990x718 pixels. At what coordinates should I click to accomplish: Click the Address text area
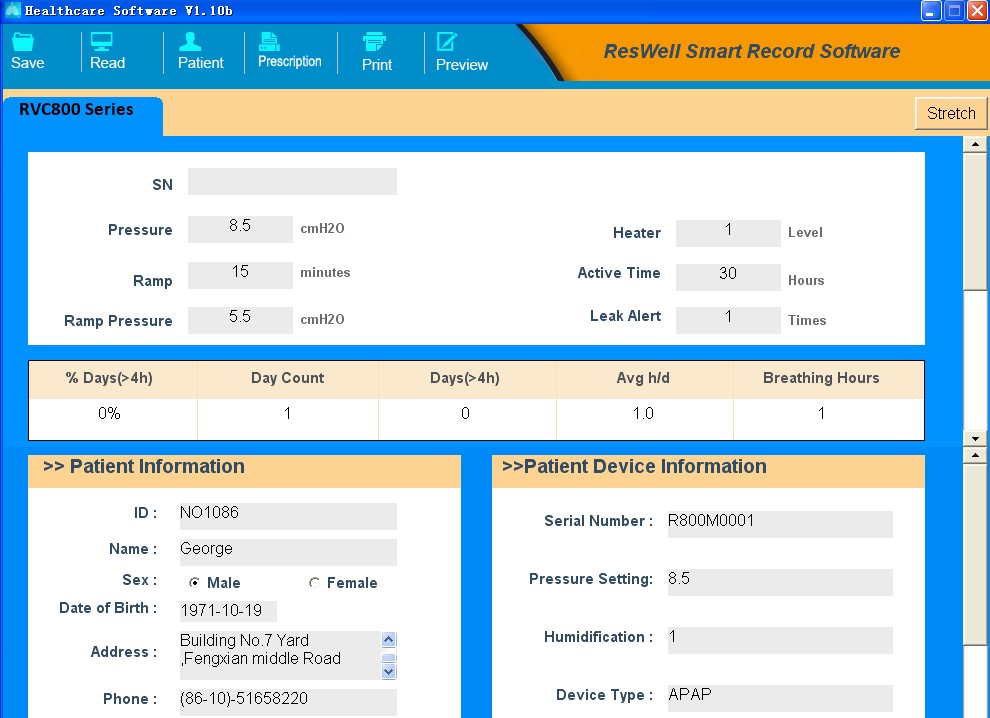[281, 655]
